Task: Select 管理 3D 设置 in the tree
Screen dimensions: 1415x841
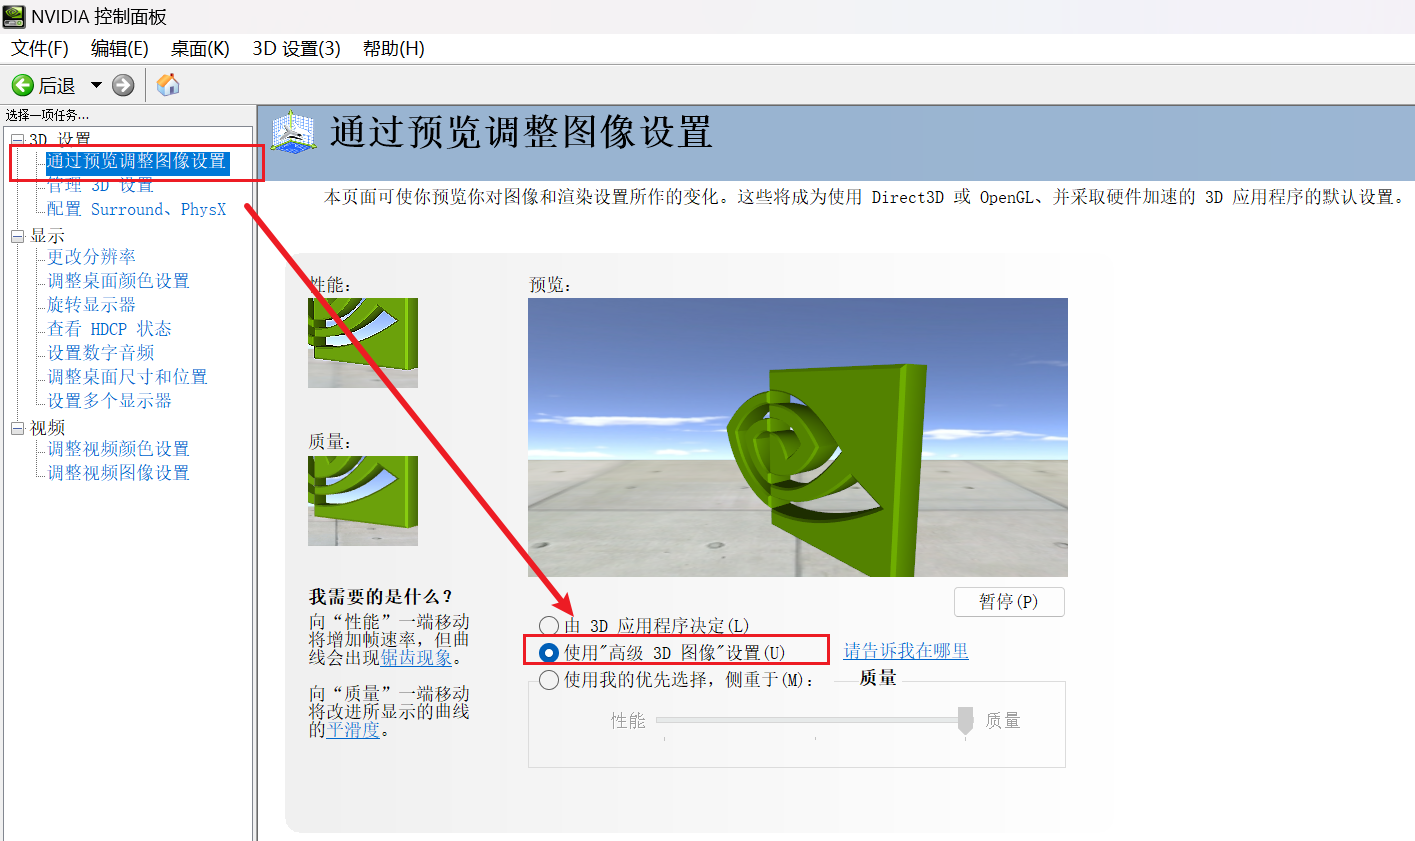Action: (x=100, y=185)
